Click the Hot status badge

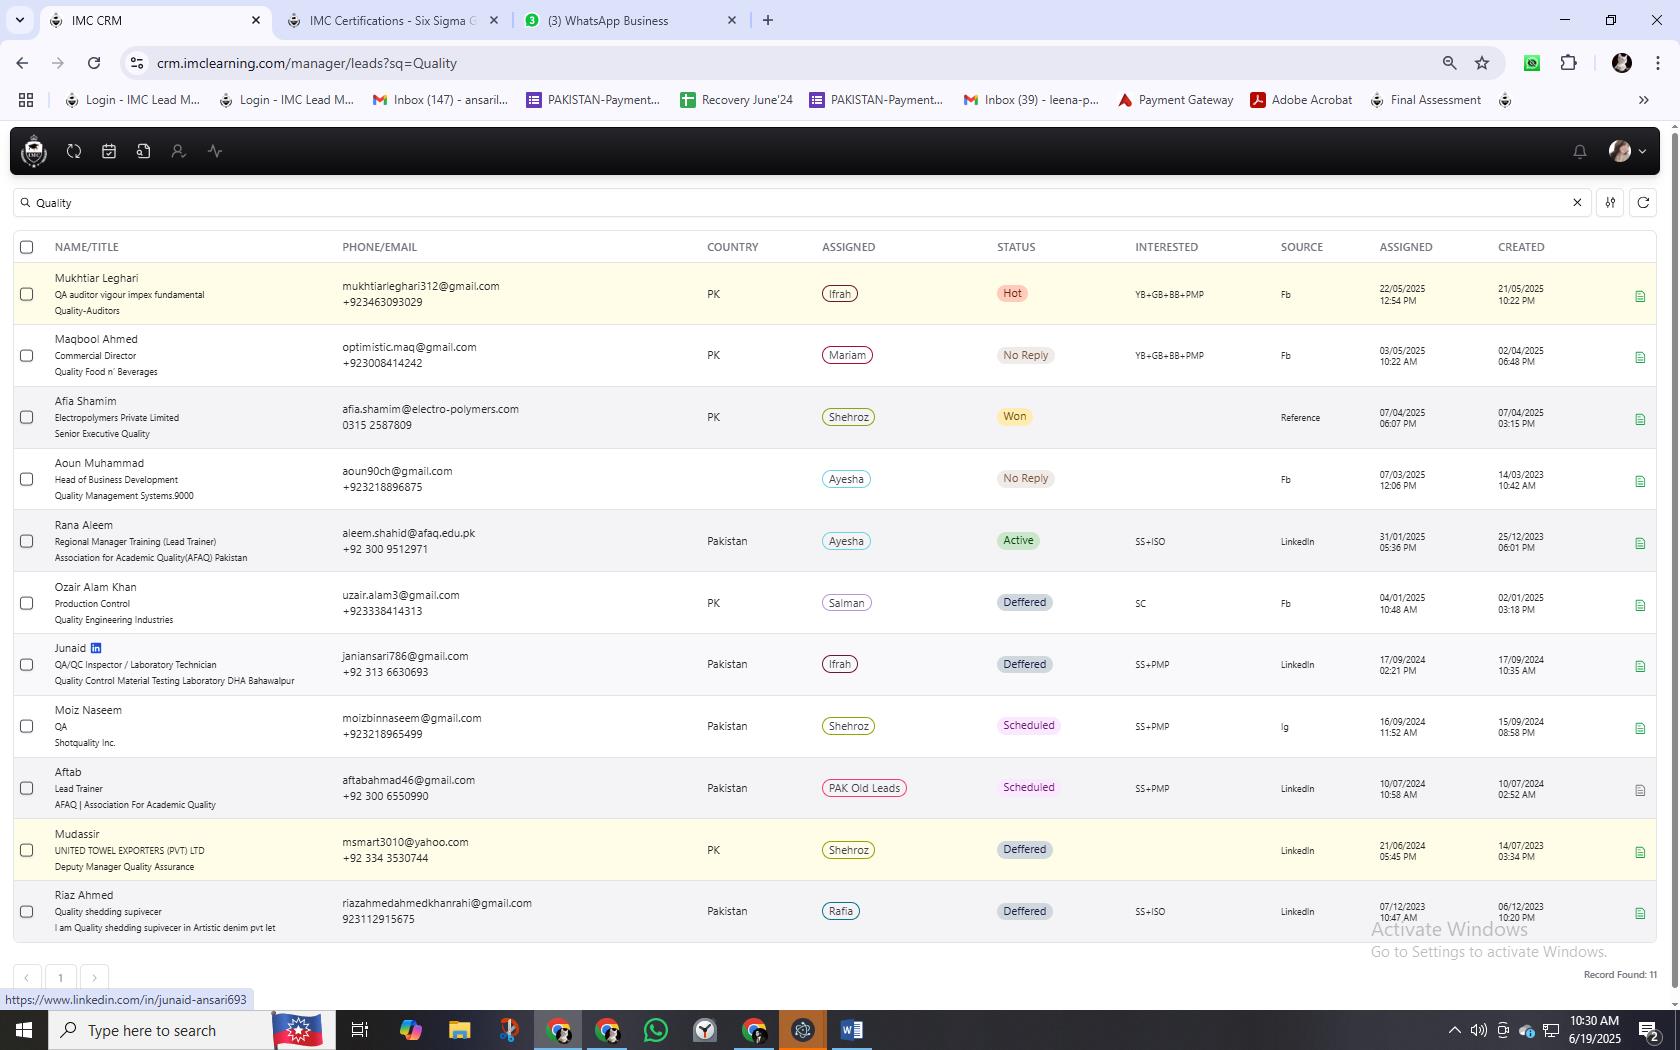1013,293
